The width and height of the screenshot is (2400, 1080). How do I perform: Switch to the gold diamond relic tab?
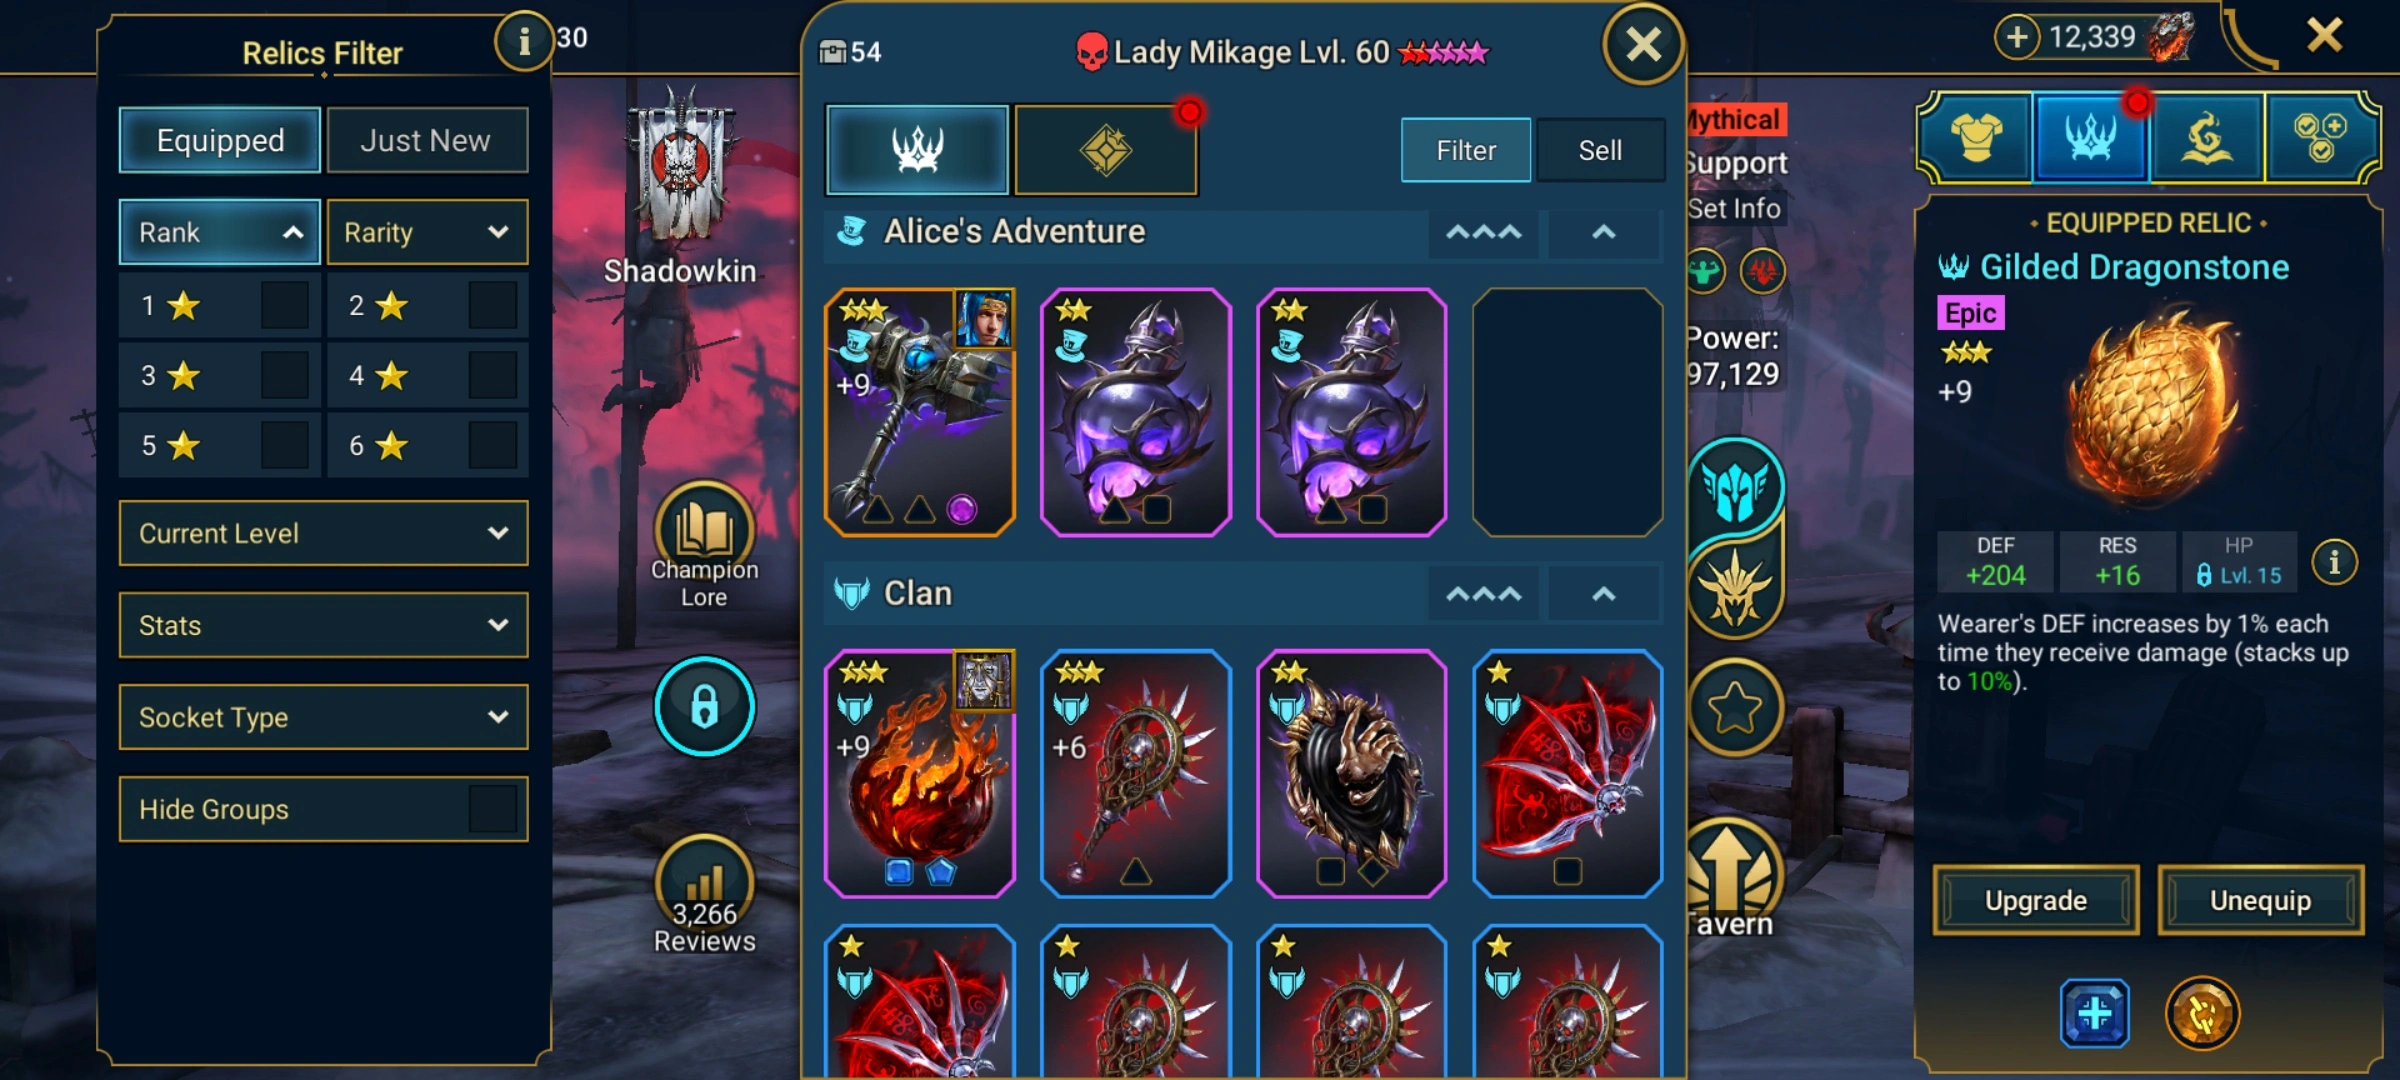coord(1105,150)
